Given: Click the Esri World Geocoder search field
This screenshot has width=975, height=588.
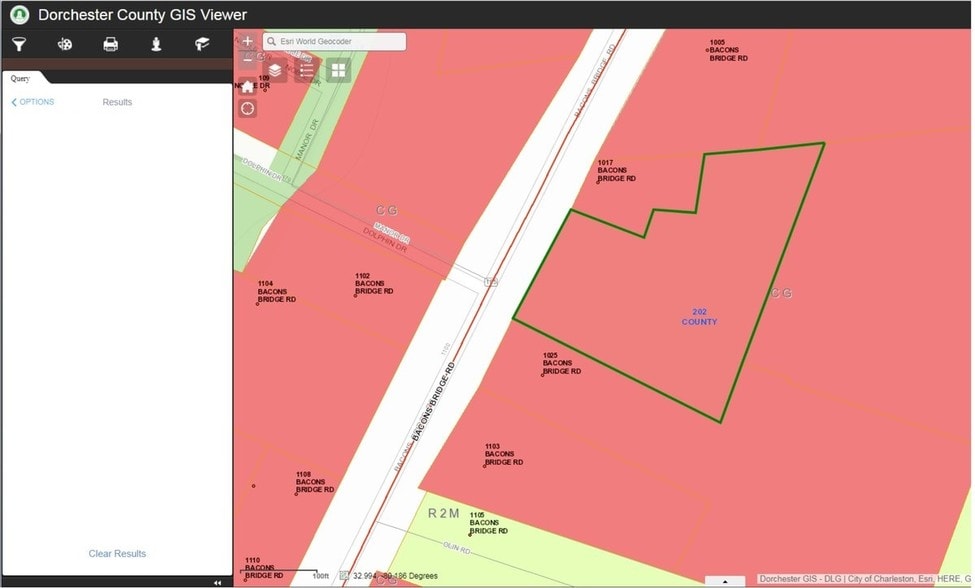Looking at the screenshot, I should click(335, 42).
